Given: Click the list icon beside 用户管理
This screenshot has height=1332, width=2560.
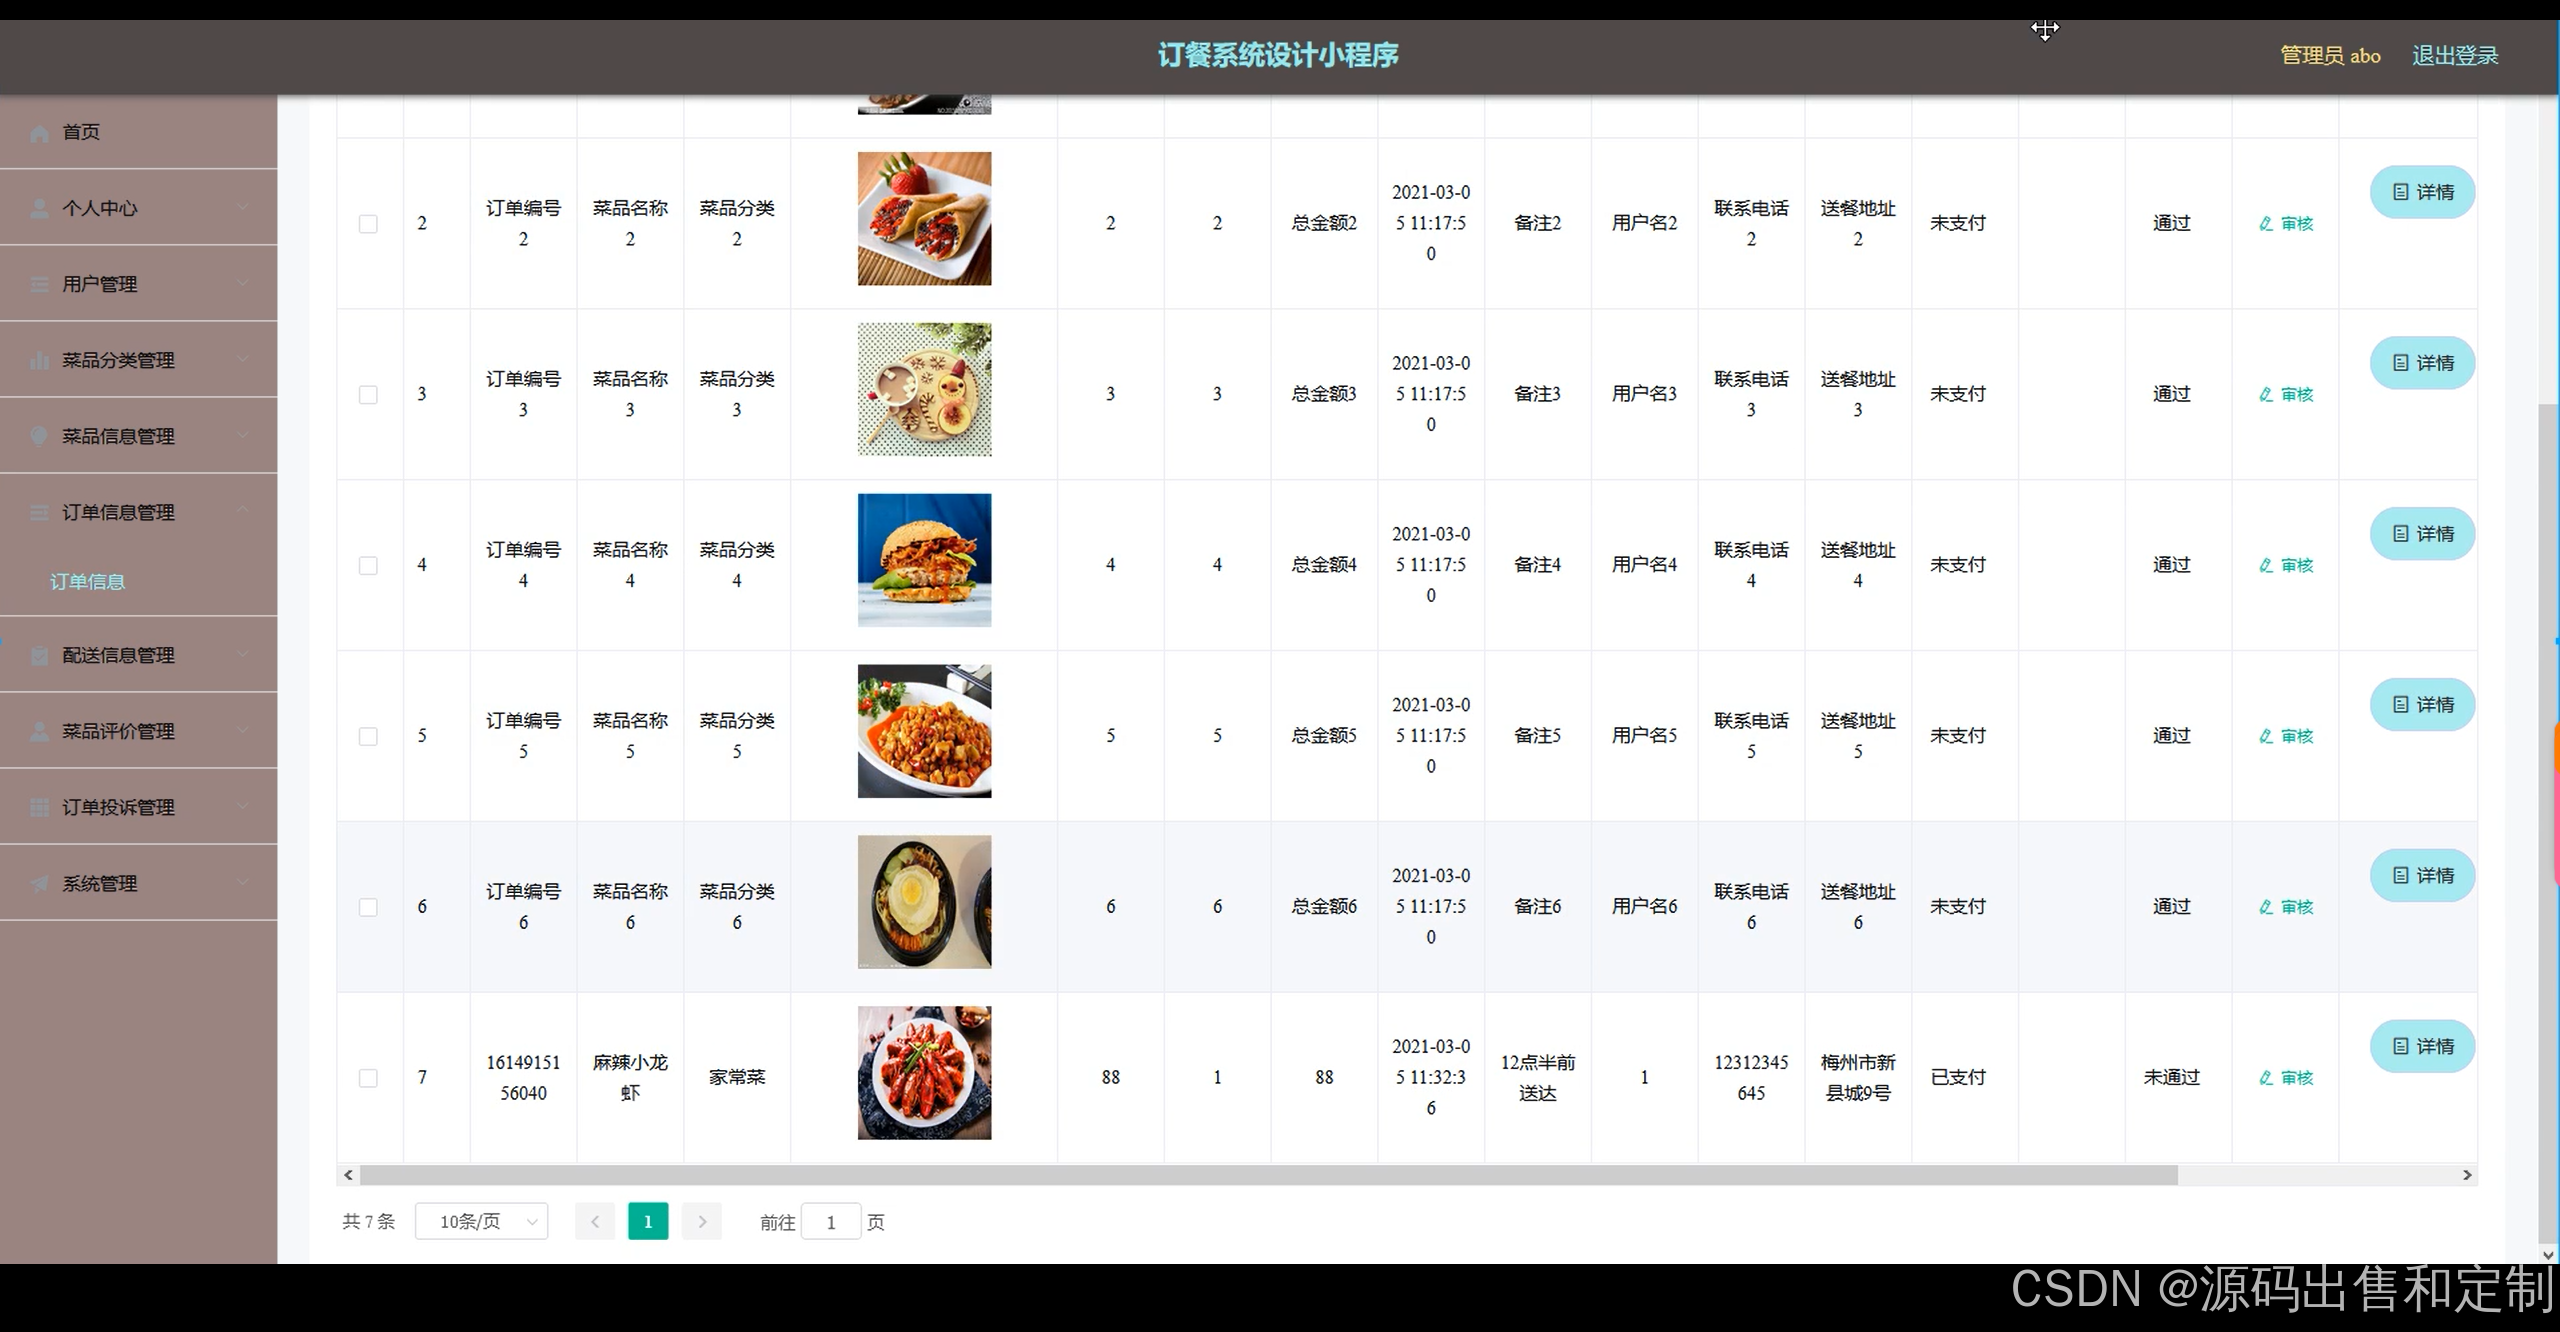Looking at the screenshot, I should pyautogui.click(x=39, y=284).
